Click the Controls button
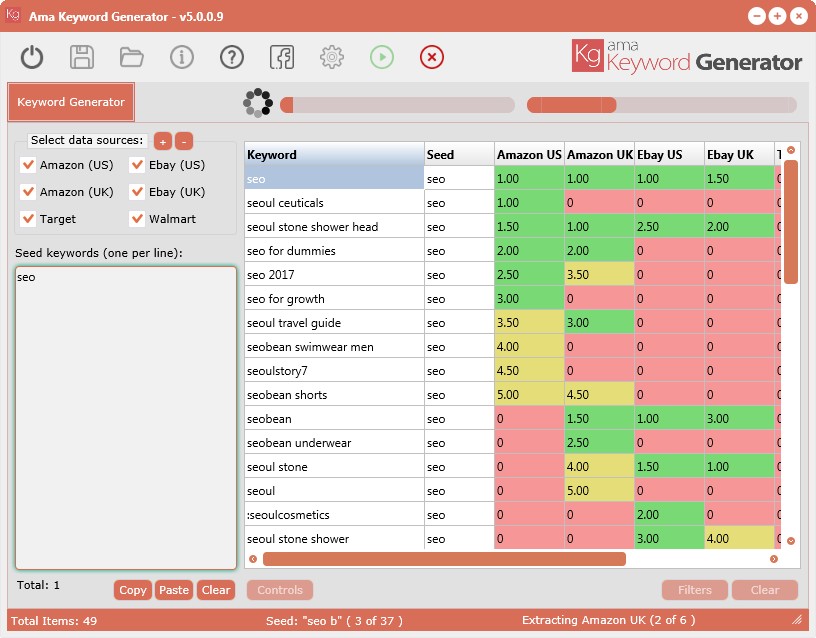The image size is (816, 638). point(280,590)
